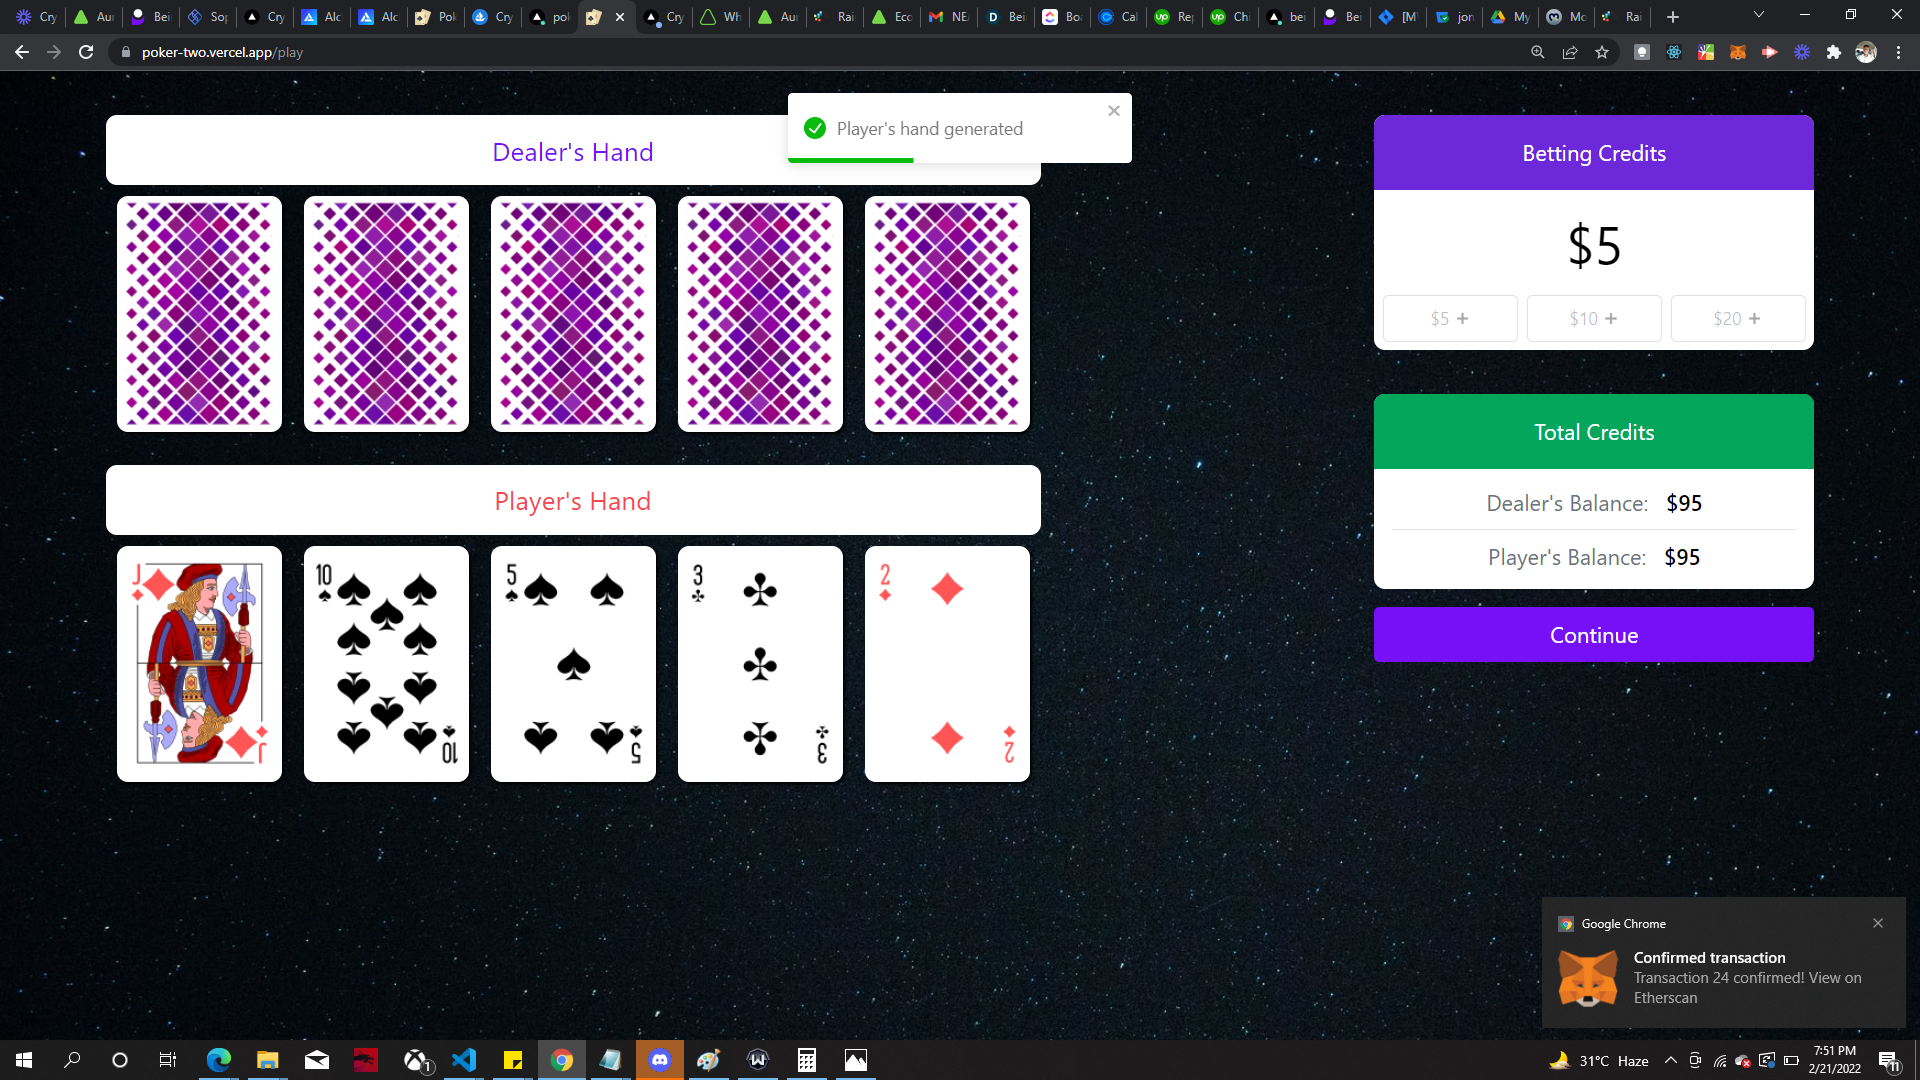
Task: Add $20 to the bet
Action: pos(1737,318)
